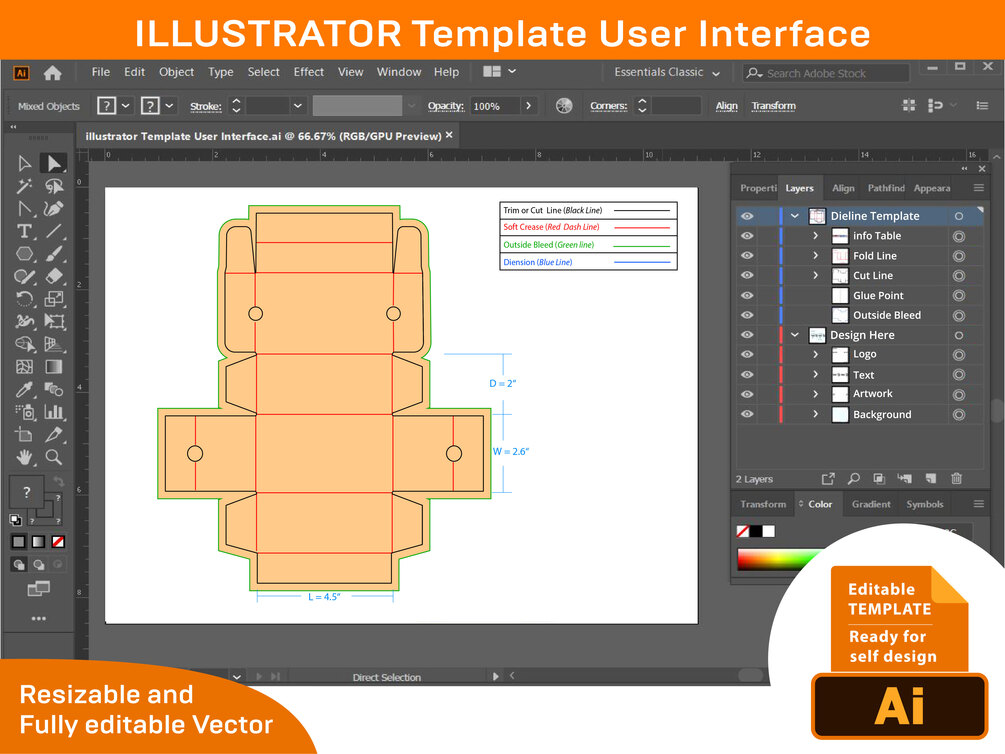The image size is (1005, 754).
Task: Select the Hand tool
Action: 24,457
